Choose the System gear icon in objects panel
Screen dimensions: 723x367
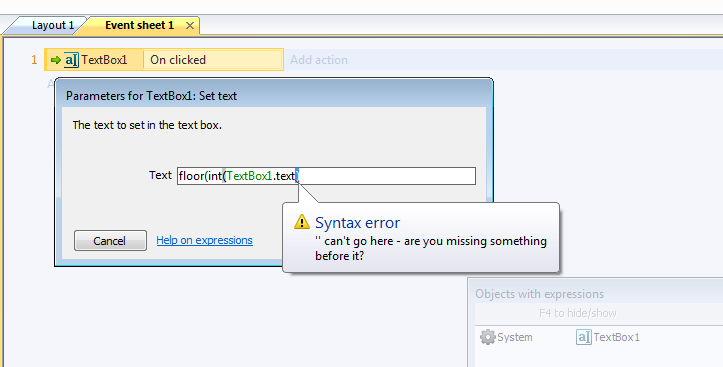point(487,337)
